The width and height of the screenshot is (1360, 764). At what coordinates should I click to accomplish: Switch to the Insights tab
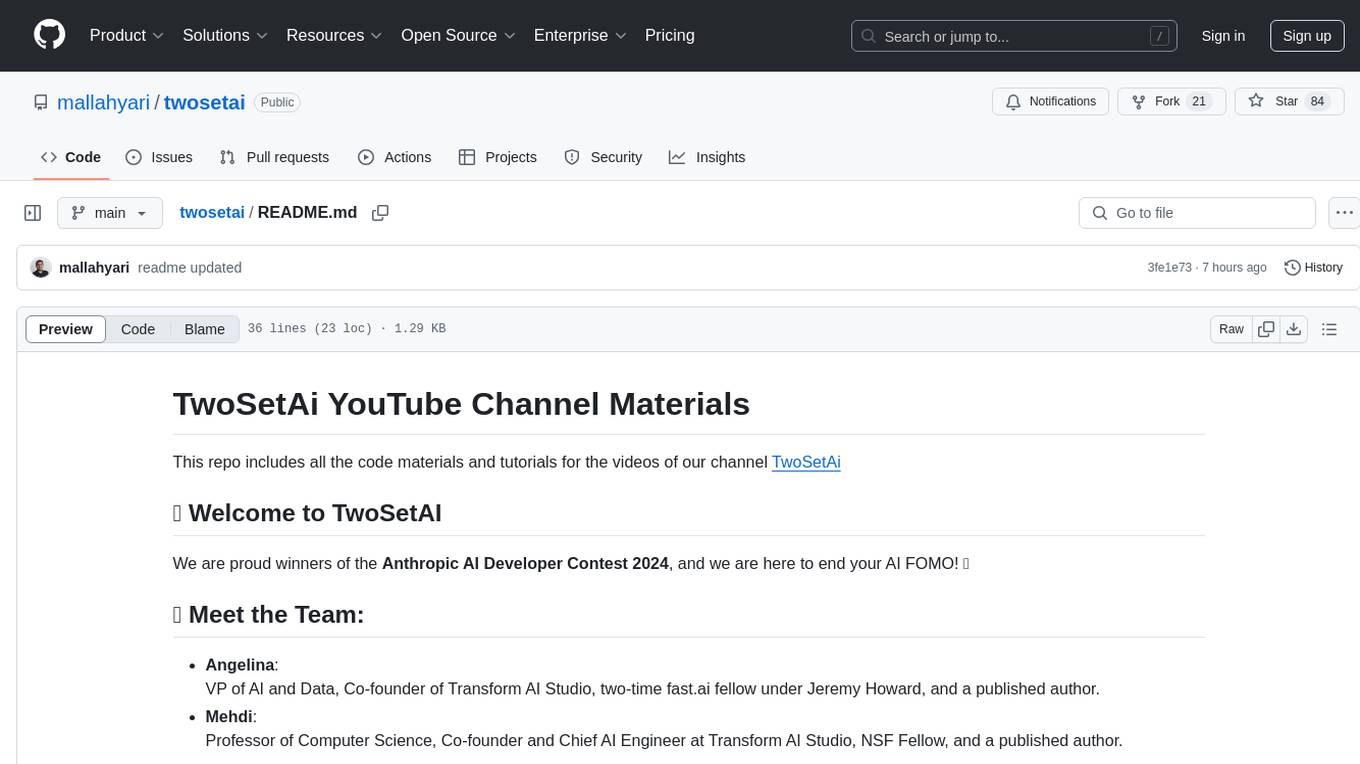pos(707,157)
